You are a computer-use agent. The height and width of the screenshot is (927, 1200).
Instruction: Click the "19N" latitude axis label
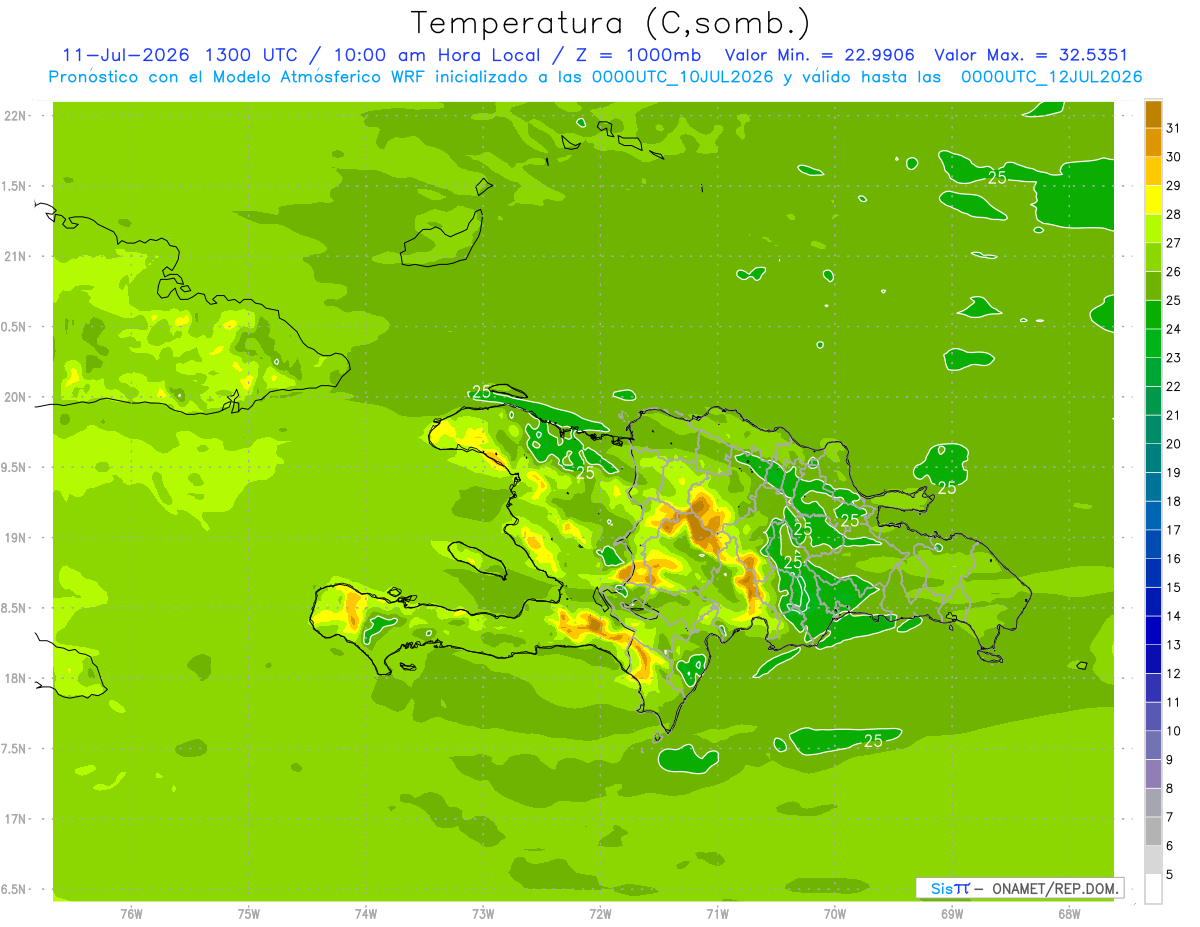point(15,538)
